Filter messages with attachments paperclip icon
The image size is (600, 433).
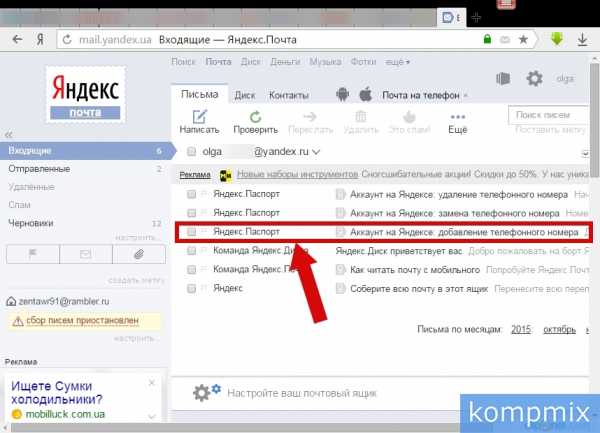click(139, 254)
